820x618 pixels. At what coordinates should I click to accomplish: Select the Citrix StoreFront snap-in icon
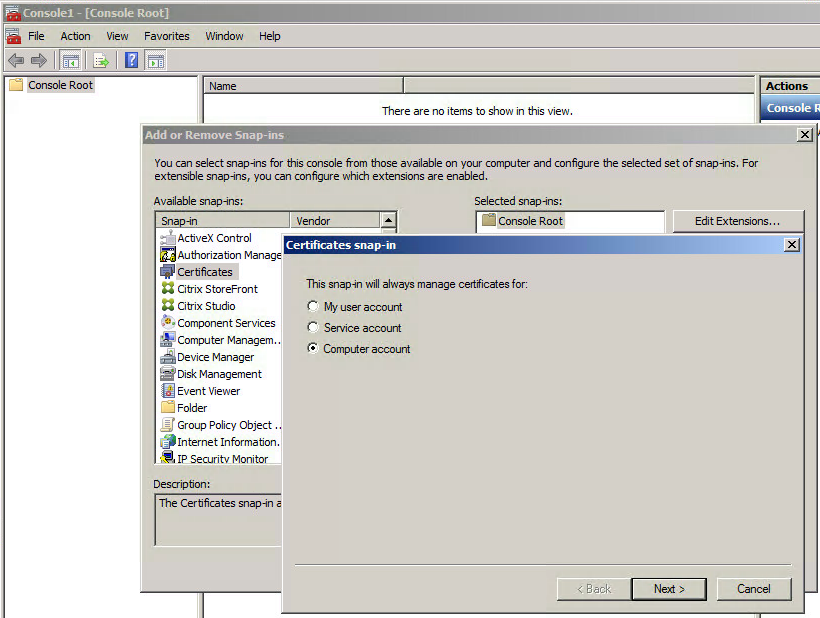(168, 289)
